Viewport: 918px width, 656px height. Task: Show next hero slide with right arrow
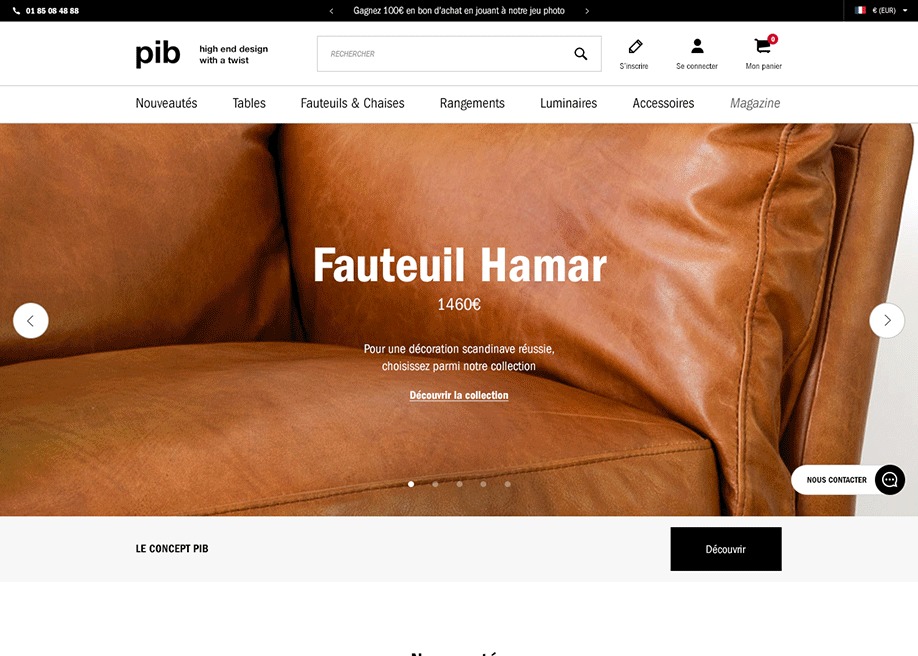pos(887,320)
